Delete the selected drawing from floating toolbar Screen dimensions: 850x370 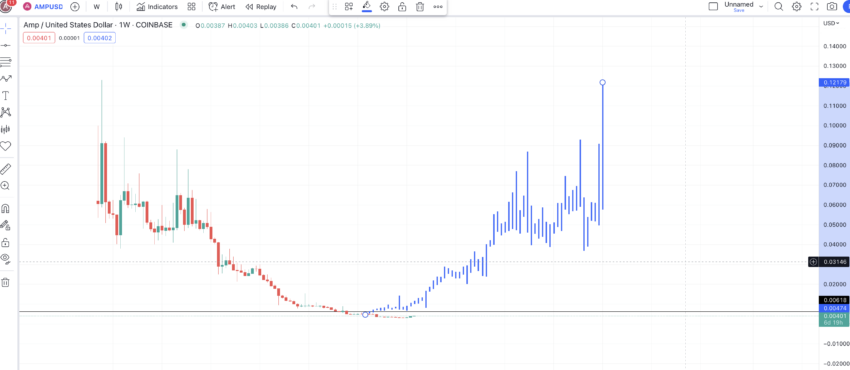tap(420, 7)
